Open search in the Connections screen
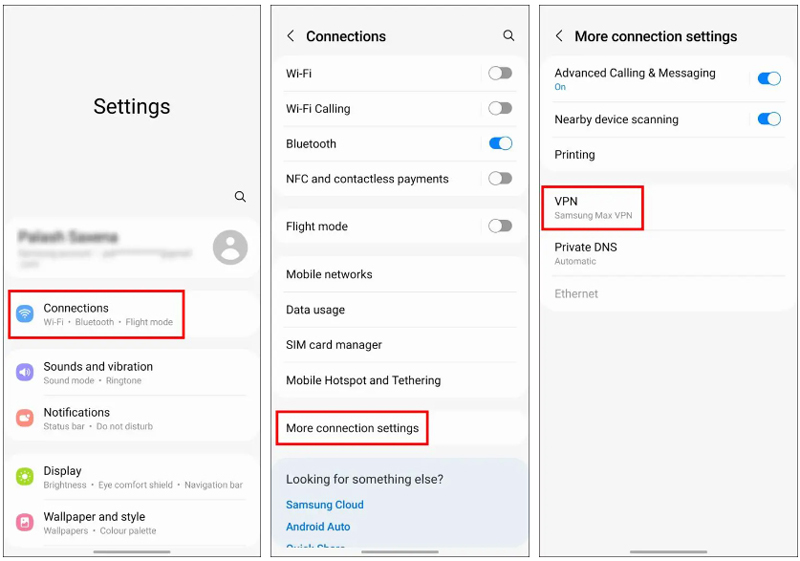The image size is (800, 561). pos(509,36)
